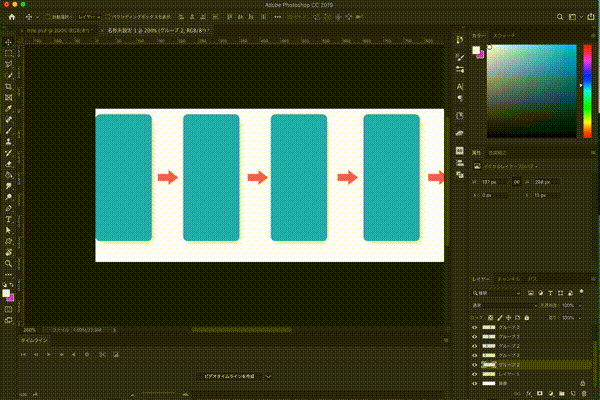The height and width of the screenshot is (400, 600).
Task: Select the Type tool
Action: [9, 219]
